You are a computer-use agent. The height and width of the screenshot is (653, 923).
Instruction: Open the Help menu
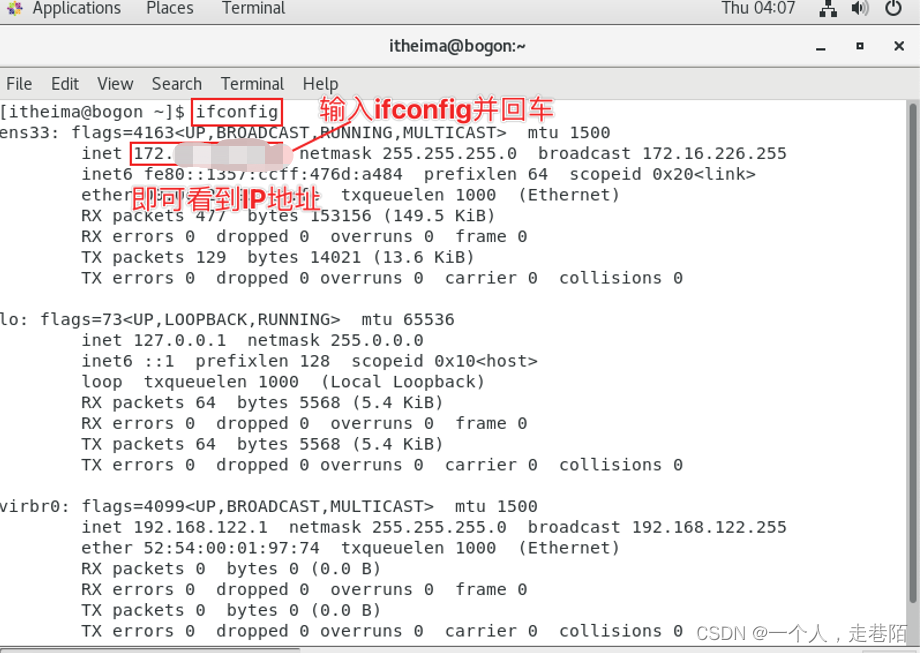[320, 84]
